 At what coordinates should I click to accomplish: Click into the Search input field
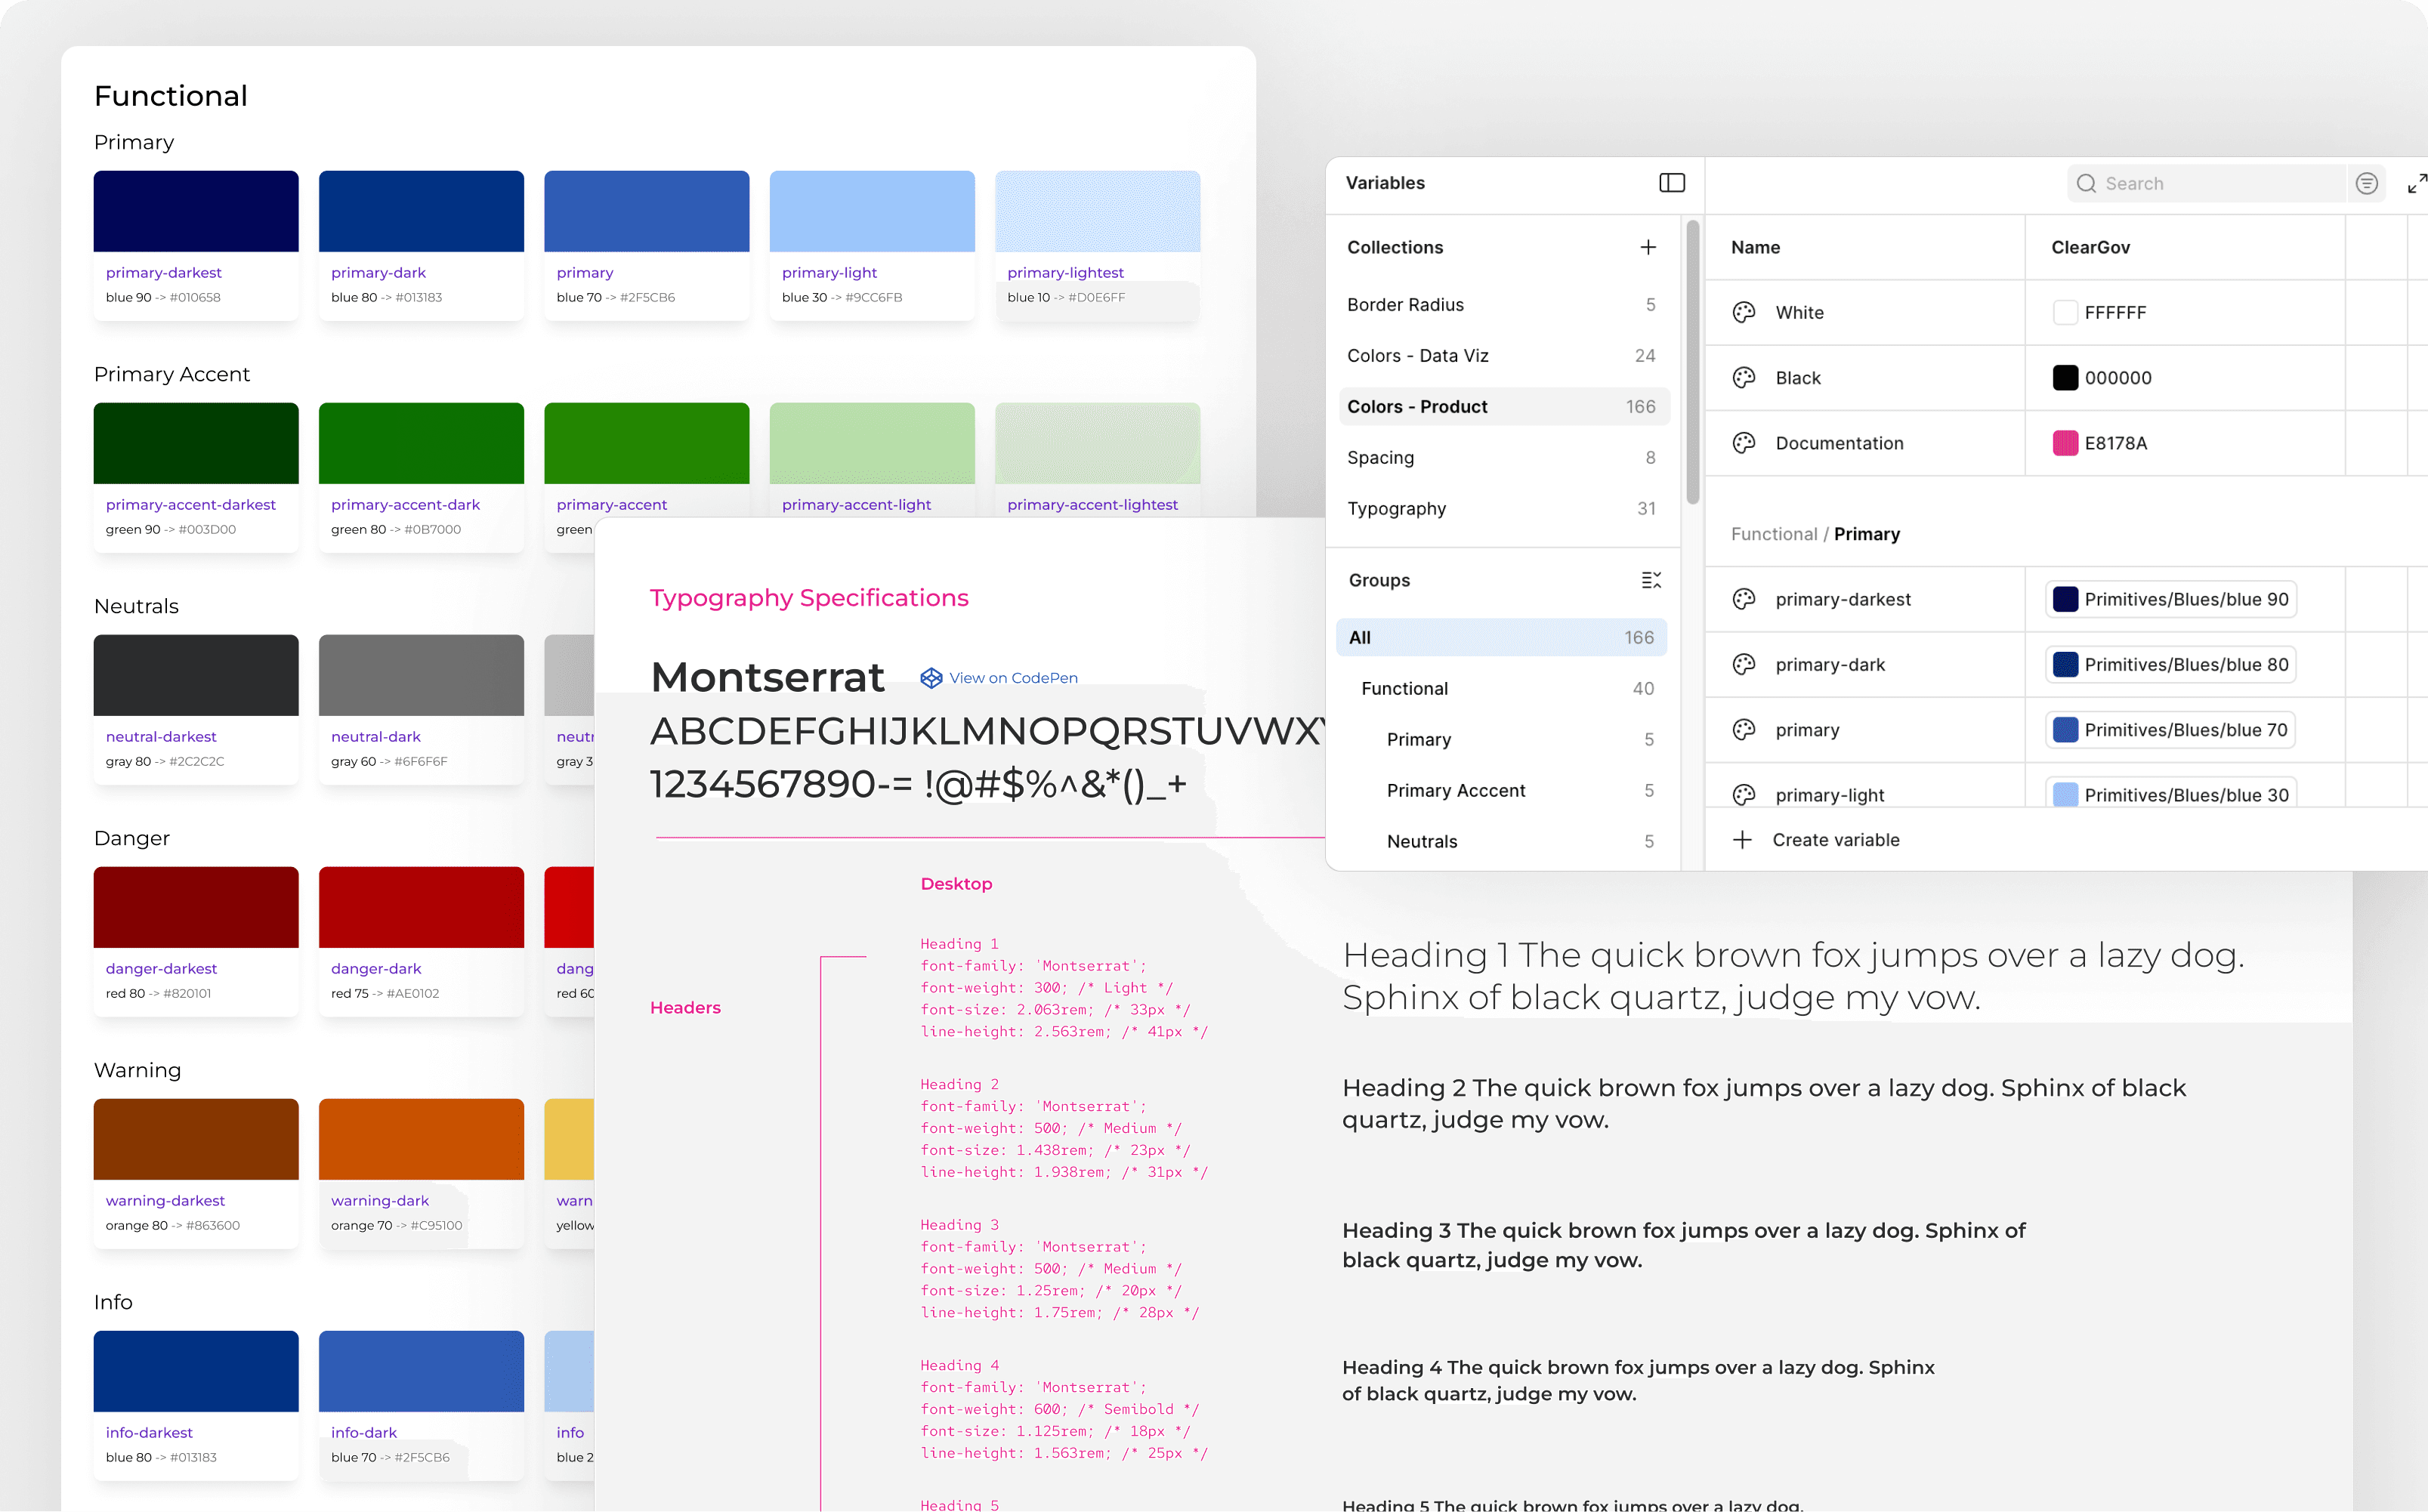pyautogui.click(x=2200, y=183)
